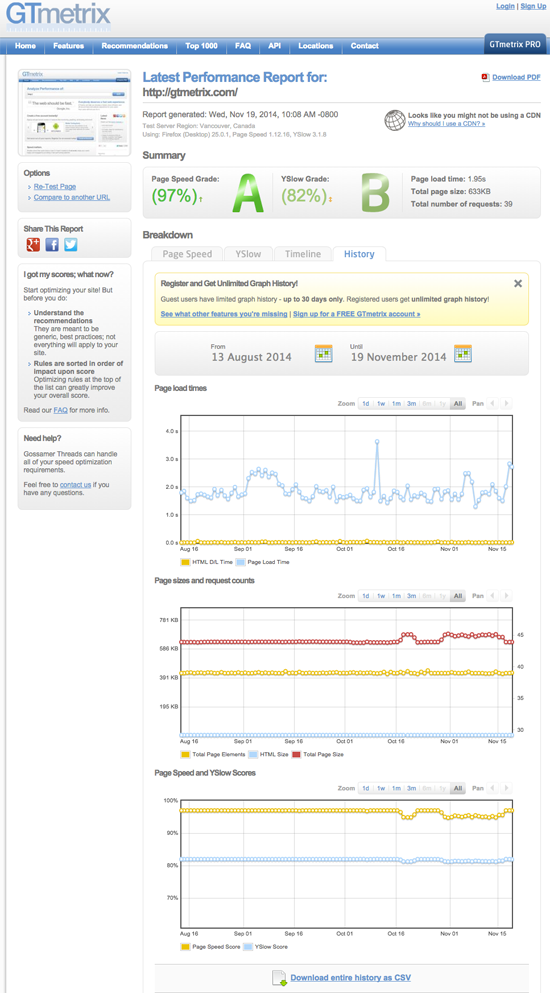Screen dimensions: 550x993
Task: Click the GTmetrix logo
Action: coord(58,16)
